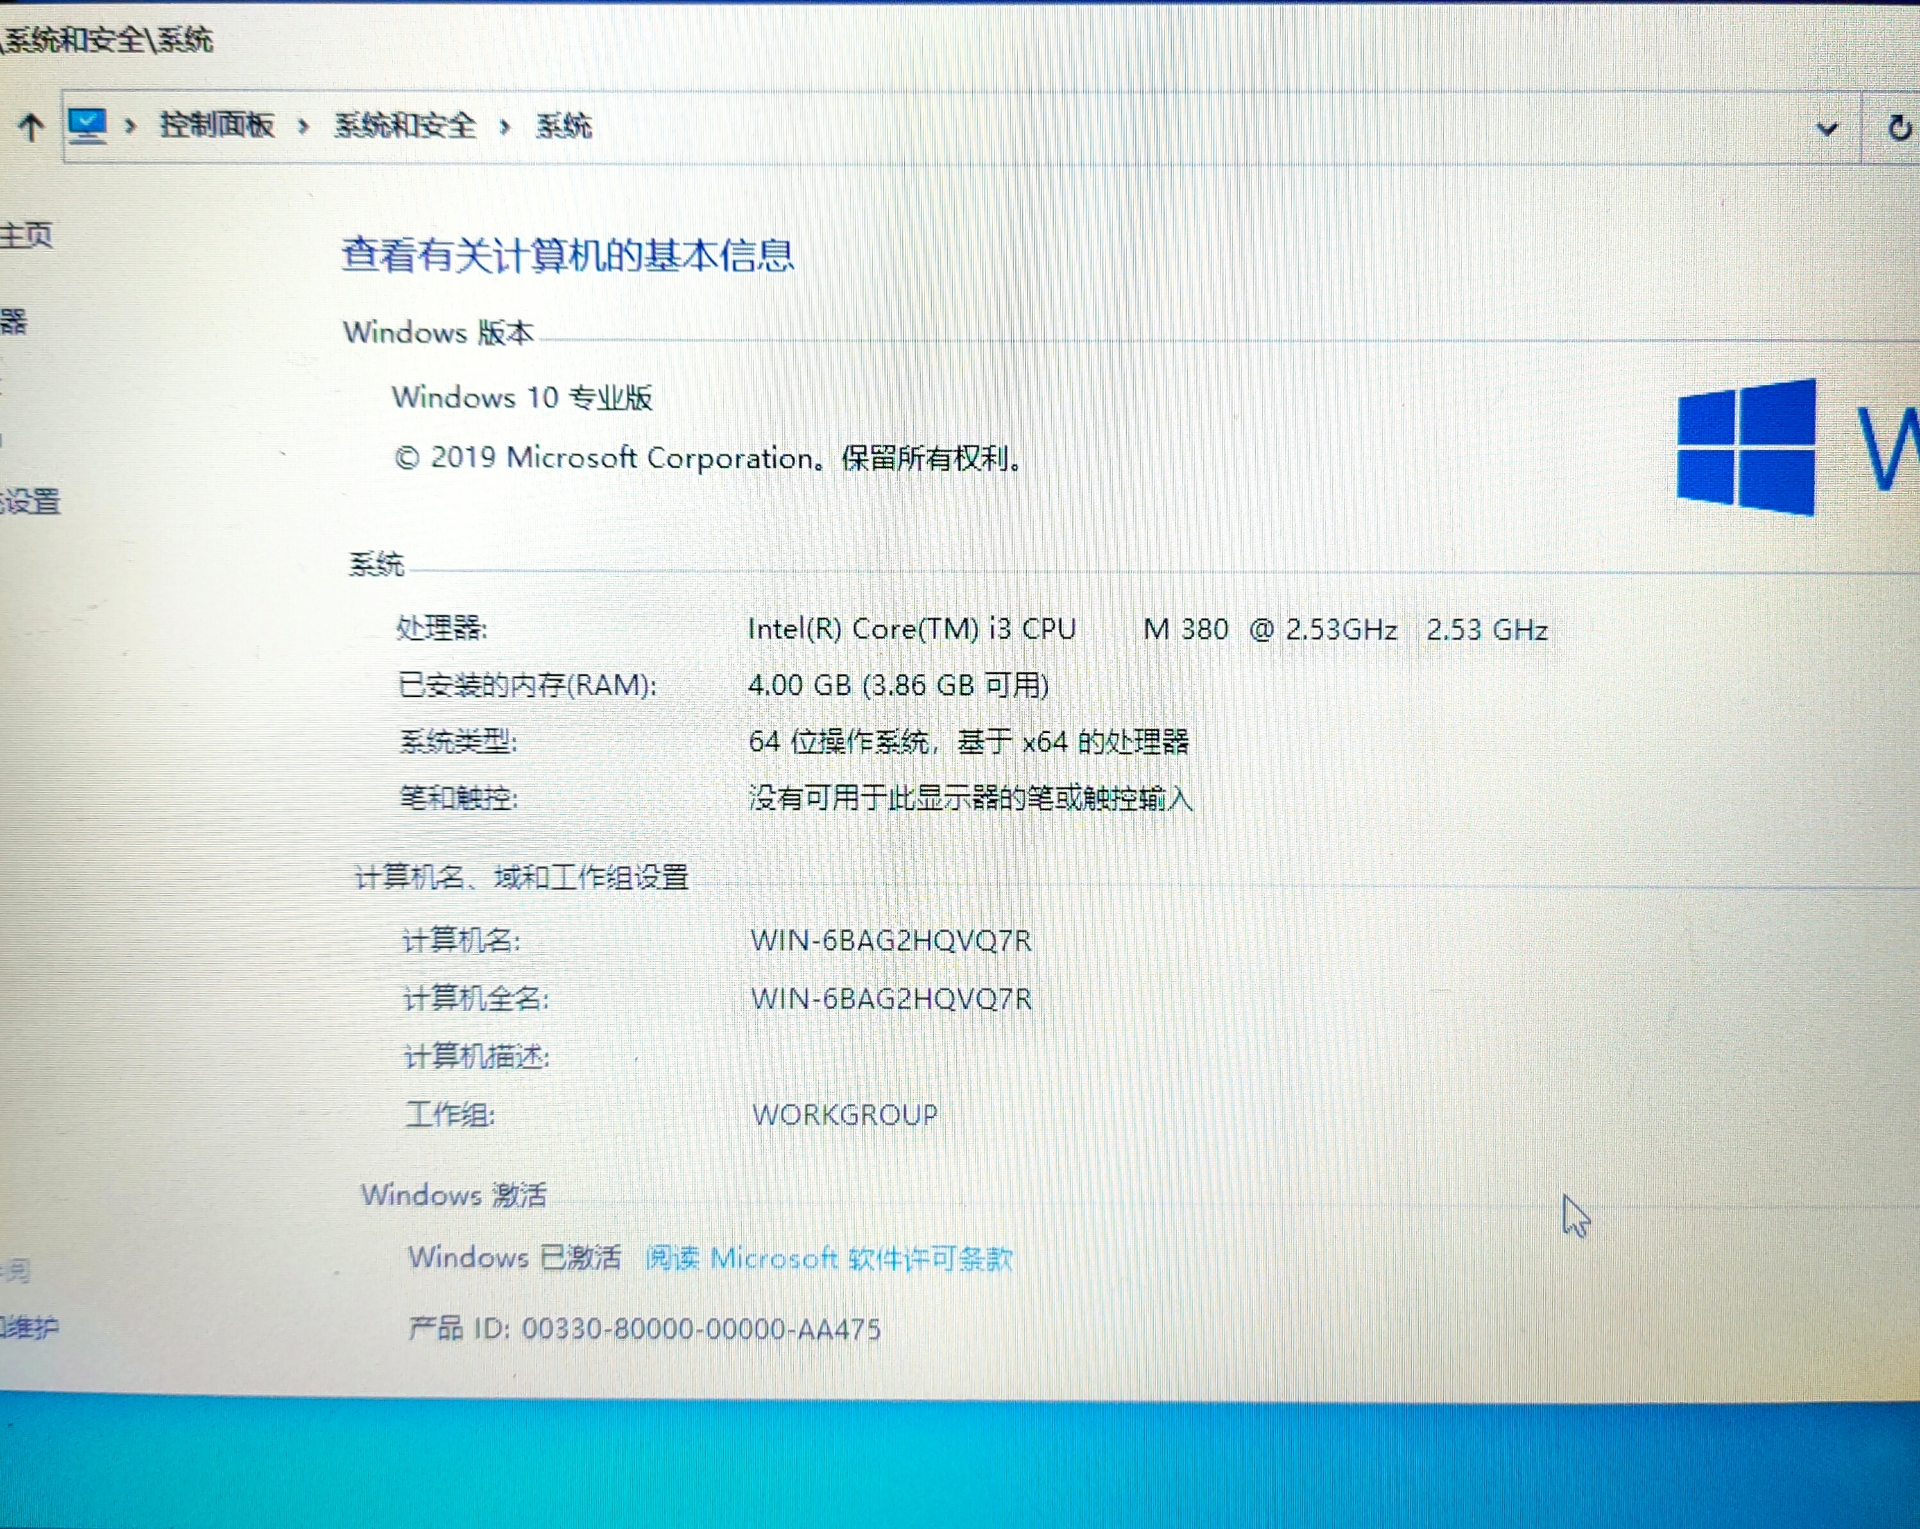Select the 4.00 GB (3.86 GB 可用) RAM value

click(x=898, y=685)
